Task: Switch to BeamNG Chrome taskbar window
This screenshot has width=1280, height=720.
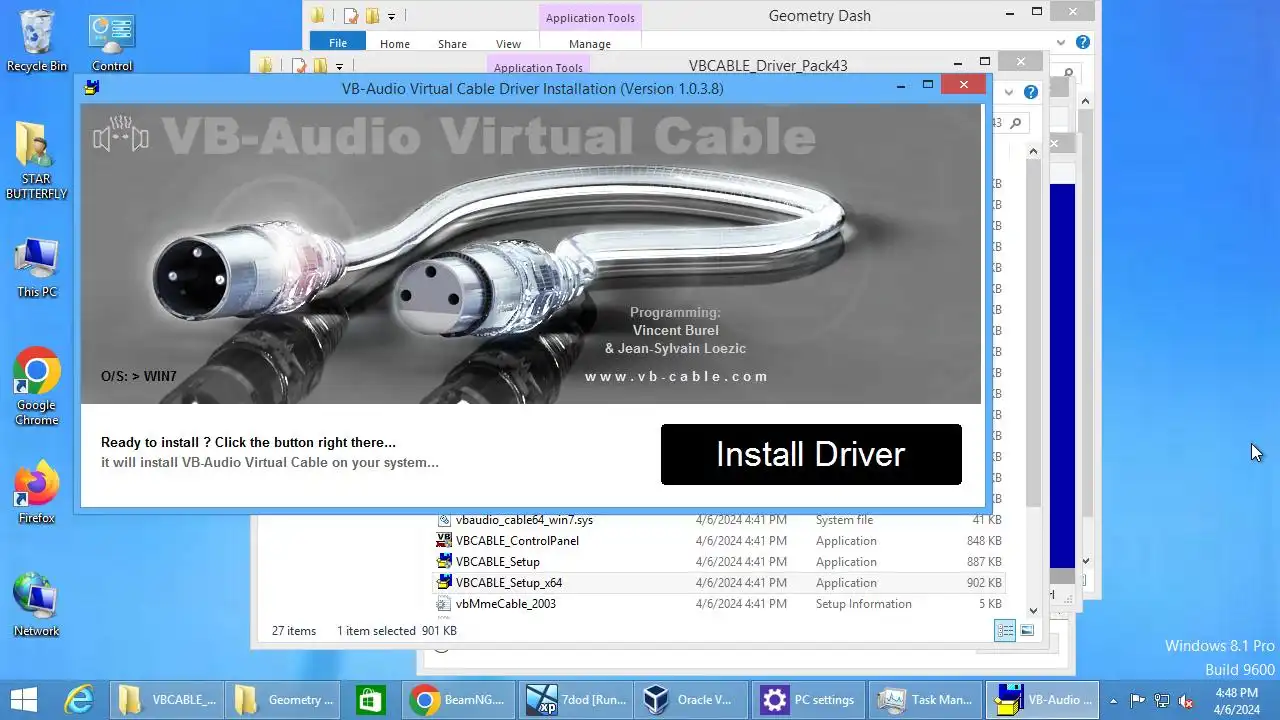Action: click(459, 700)
